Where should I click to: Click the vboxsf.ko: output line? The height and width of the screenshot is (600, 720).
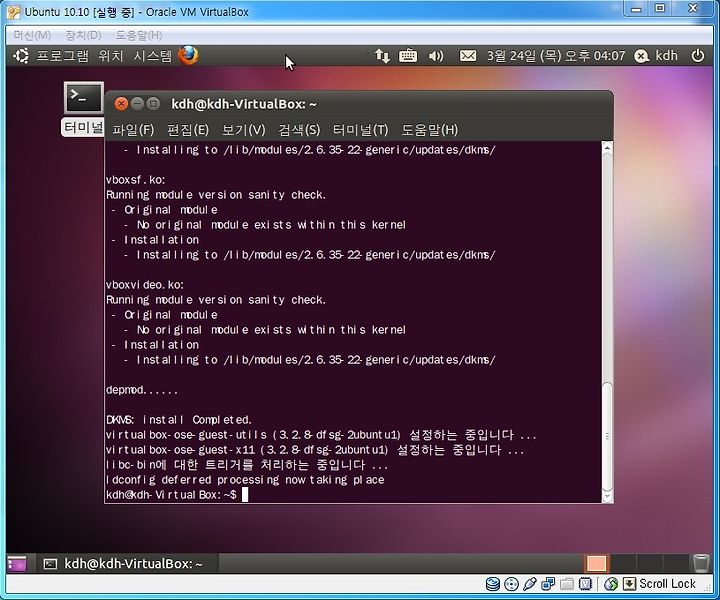pyautogui.click(x=135, y=180)
